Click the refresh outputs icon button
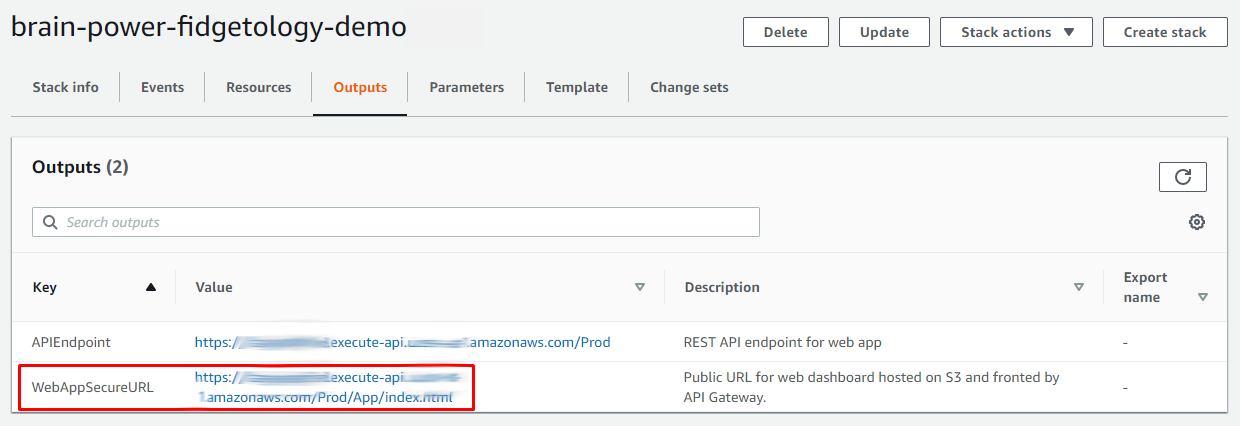The height and width of the screenshot is (426, 1240). click(x=1182, y=177)
